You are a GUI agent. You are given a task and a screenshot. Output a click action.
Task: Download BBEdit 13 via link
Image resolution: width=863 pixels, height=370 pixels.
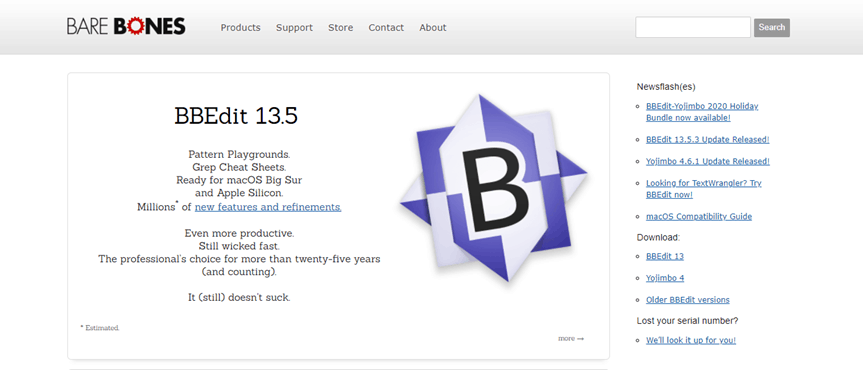click(x=664, y=256)
